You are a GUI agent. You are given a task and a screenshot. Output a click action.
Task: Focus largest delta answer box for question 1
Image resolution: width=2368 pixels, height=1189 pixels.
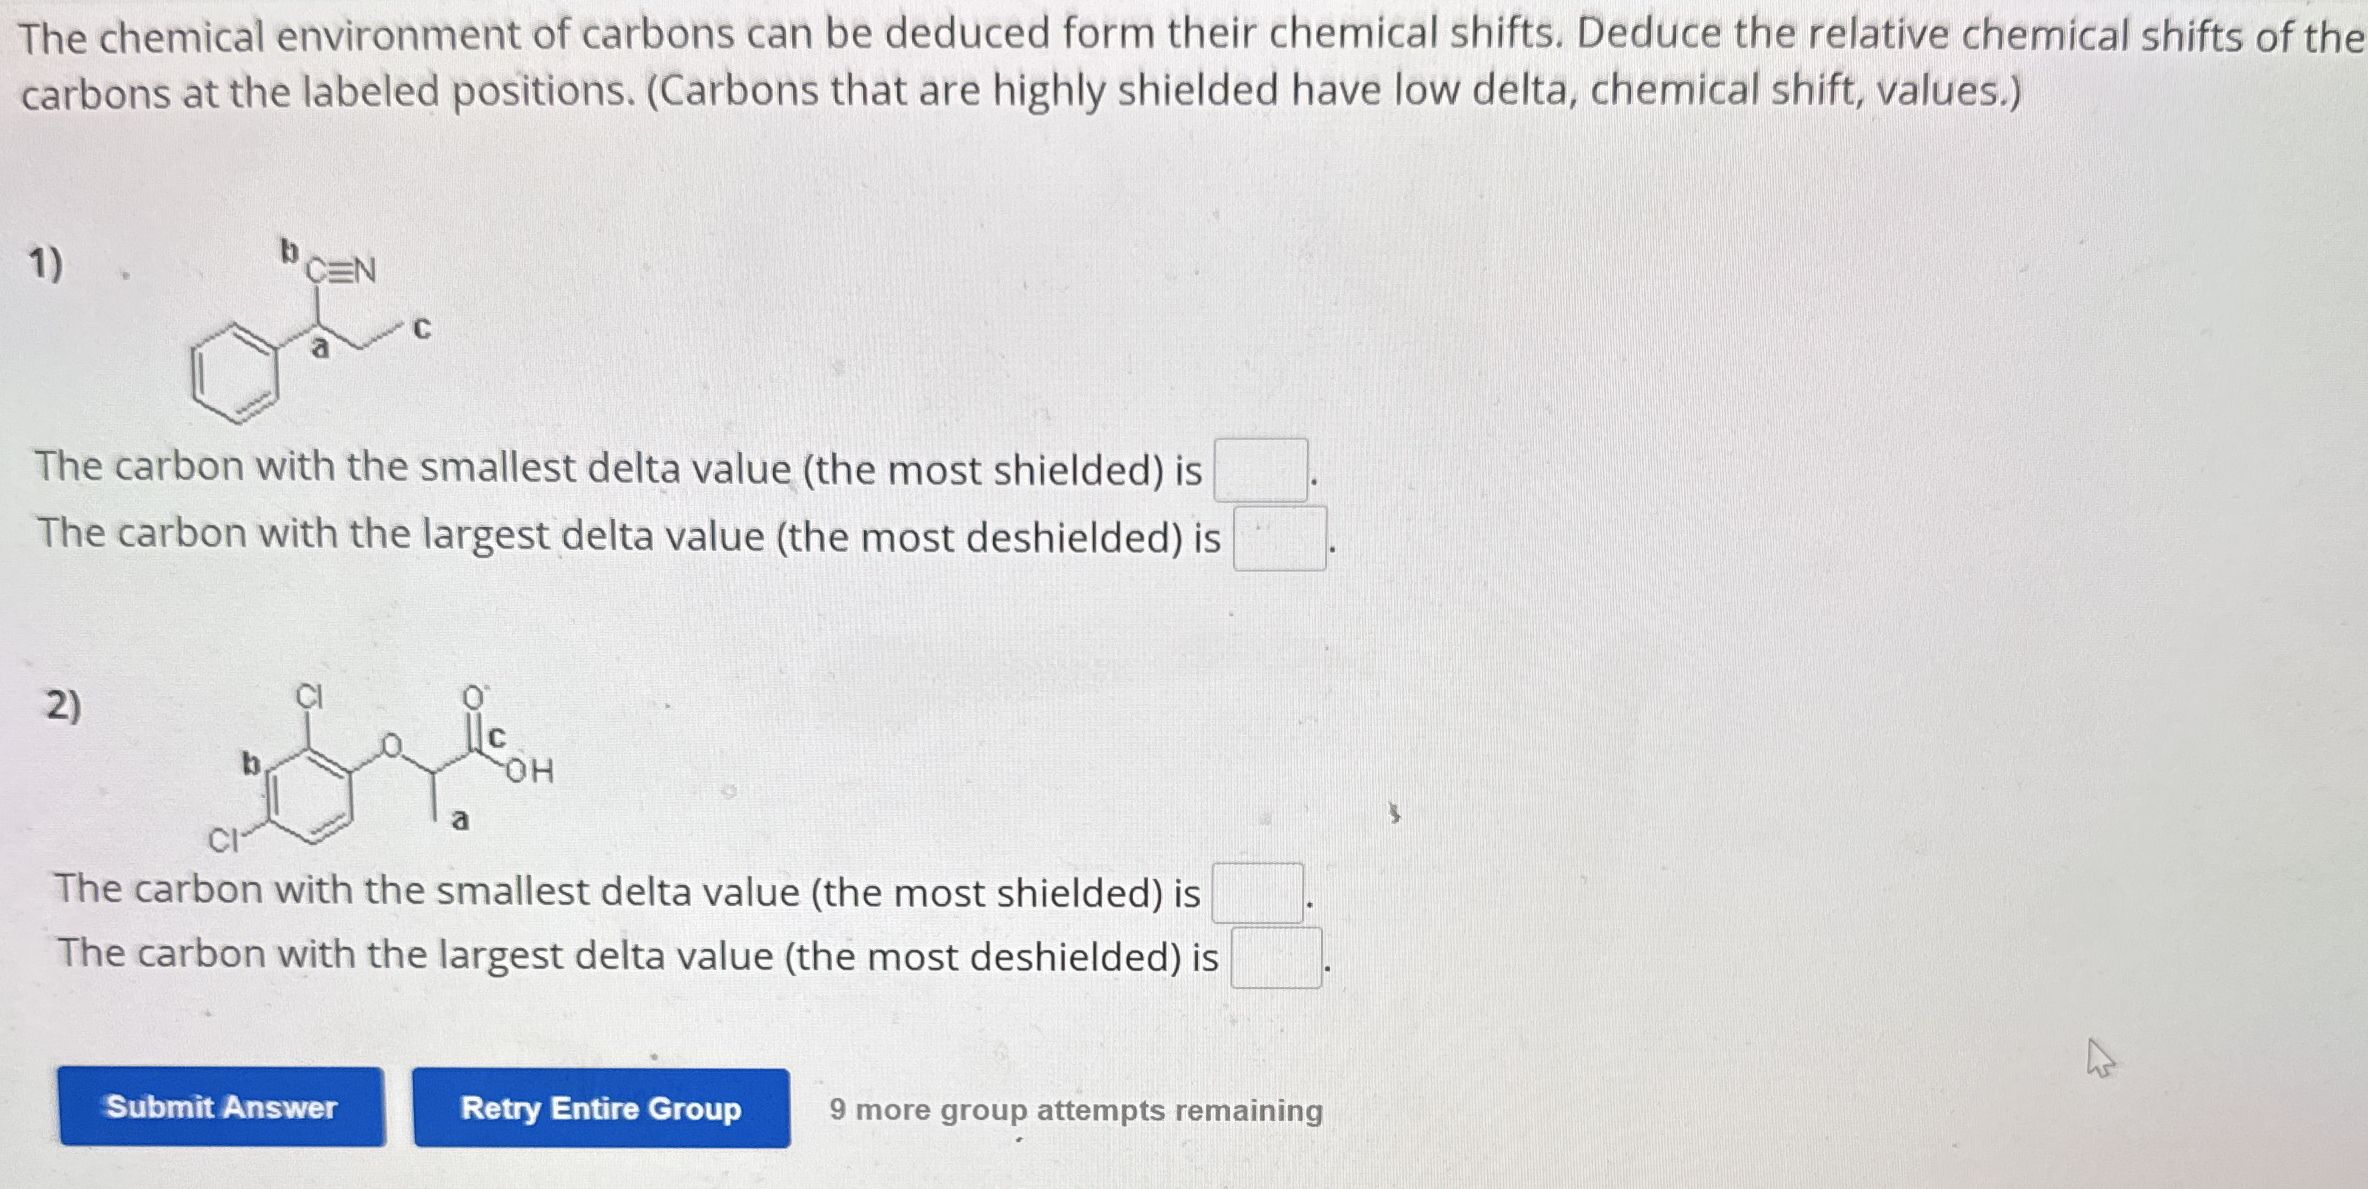pyautogui.click(x=1280, y=538)
